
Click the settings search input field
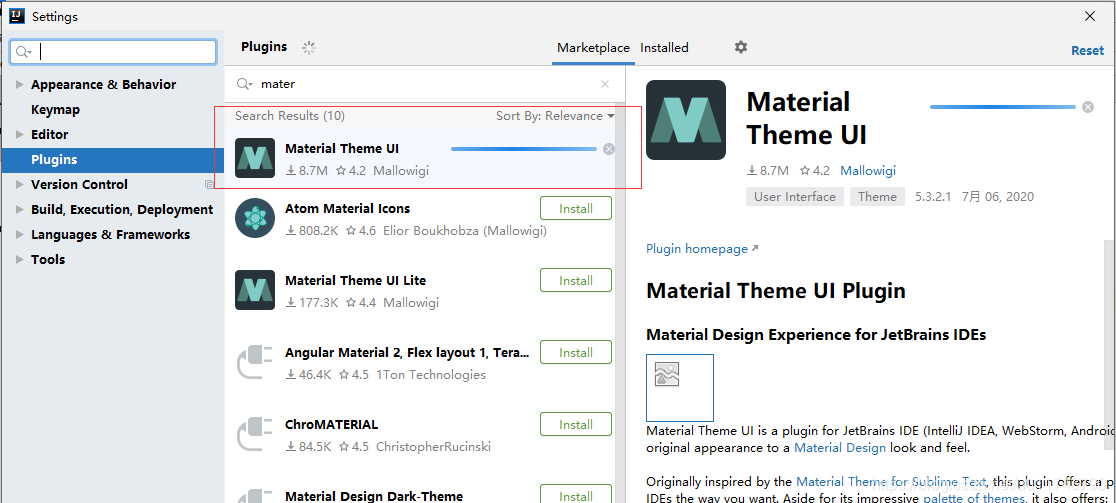(x=113, y=52)
